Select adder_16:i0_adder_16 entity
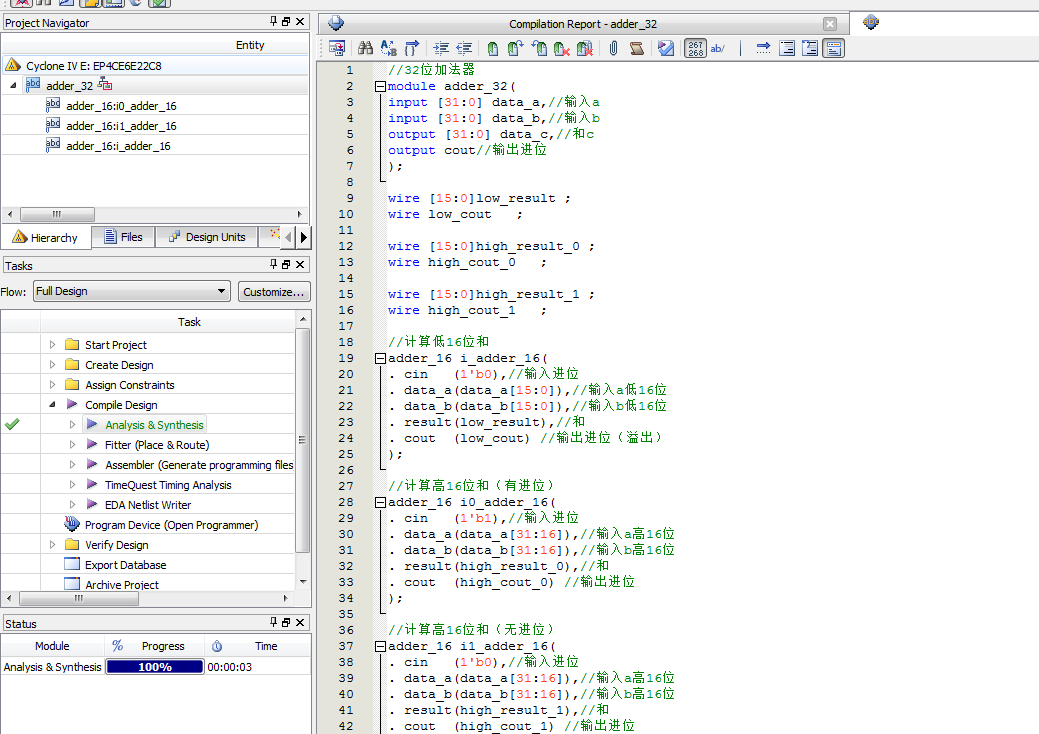 tap(121, 106)
